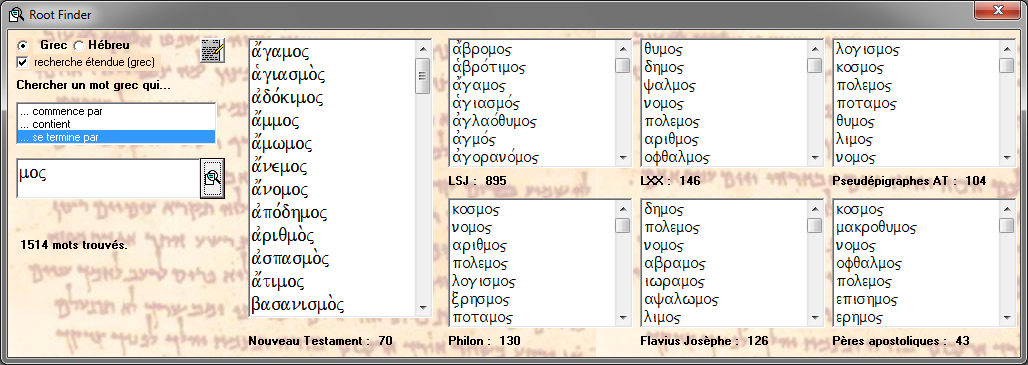
Task: Click down arrow of Nouveau Testament list
Action: [x=423, y=307]
